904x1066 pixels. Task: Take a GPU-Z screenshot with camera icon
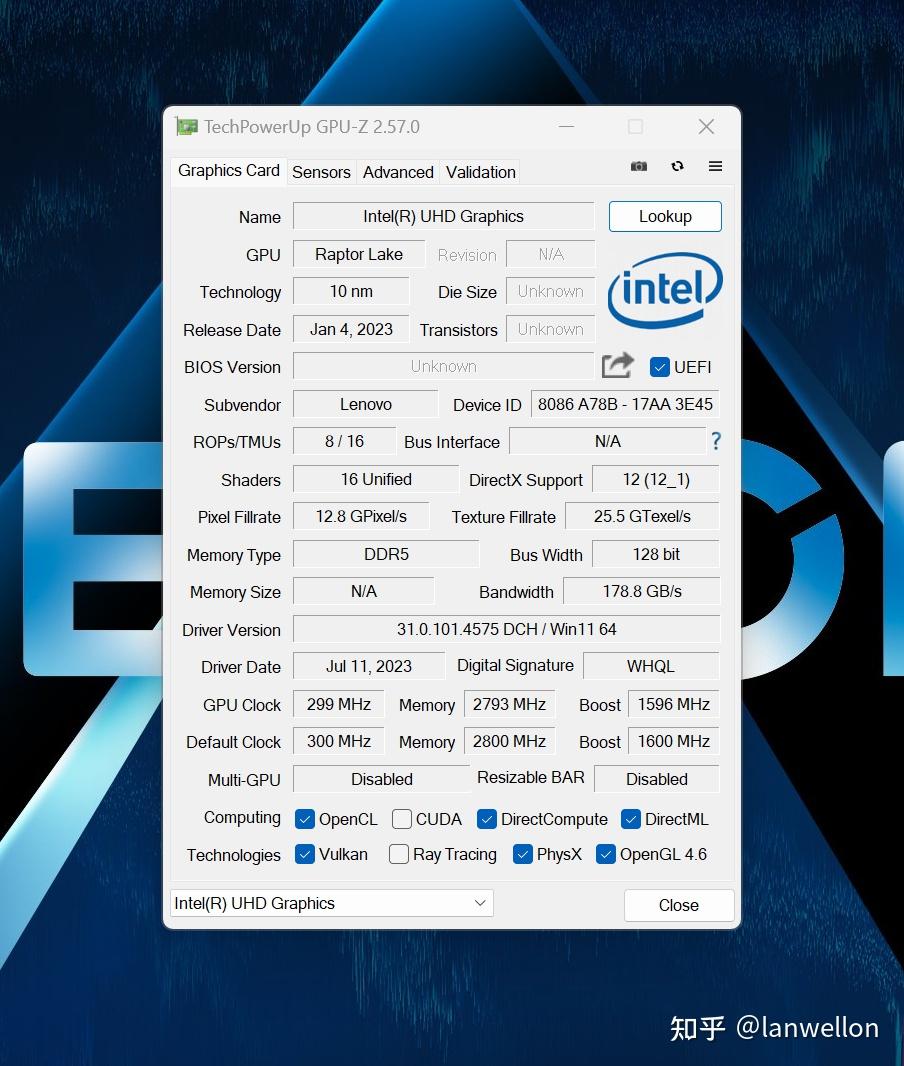(638, 167)
